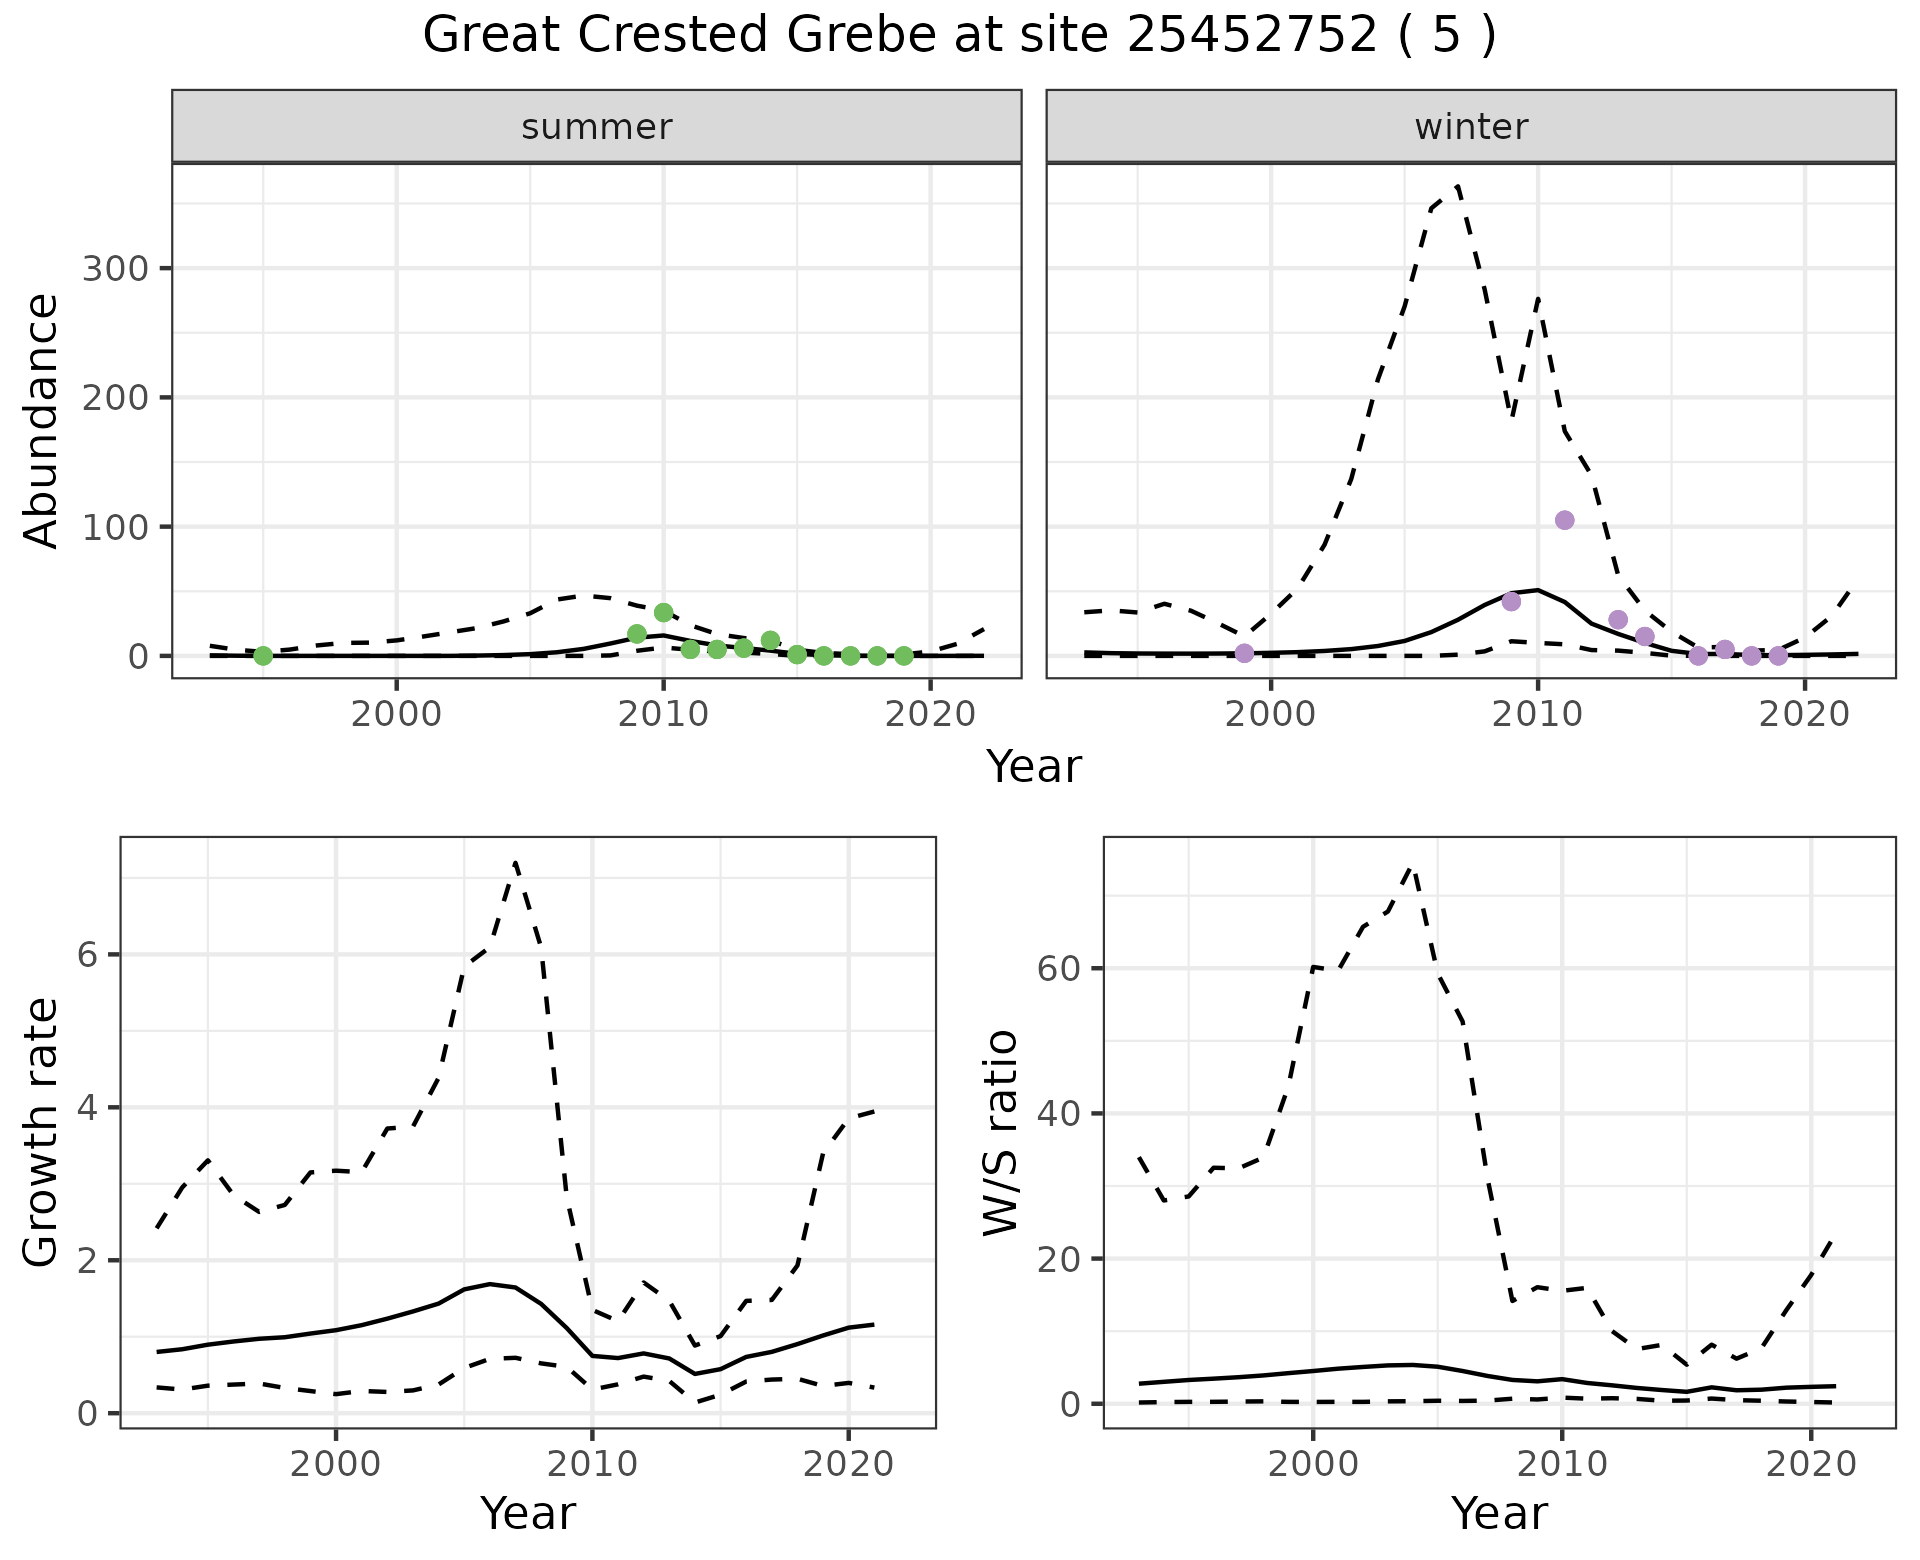Click the winter facet header strip
The height and width of the screenshot is (1560, 1920).
(1470, 127)
